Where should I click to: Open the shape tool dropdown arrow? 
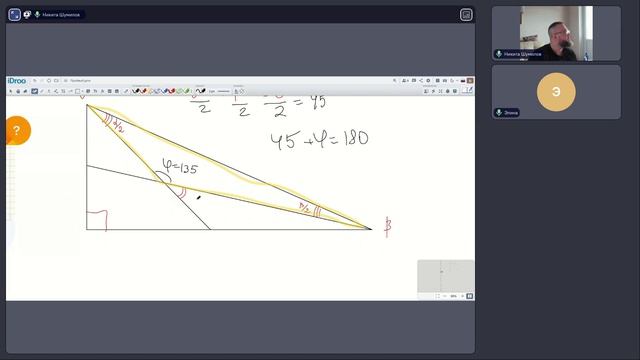(82, 91)
